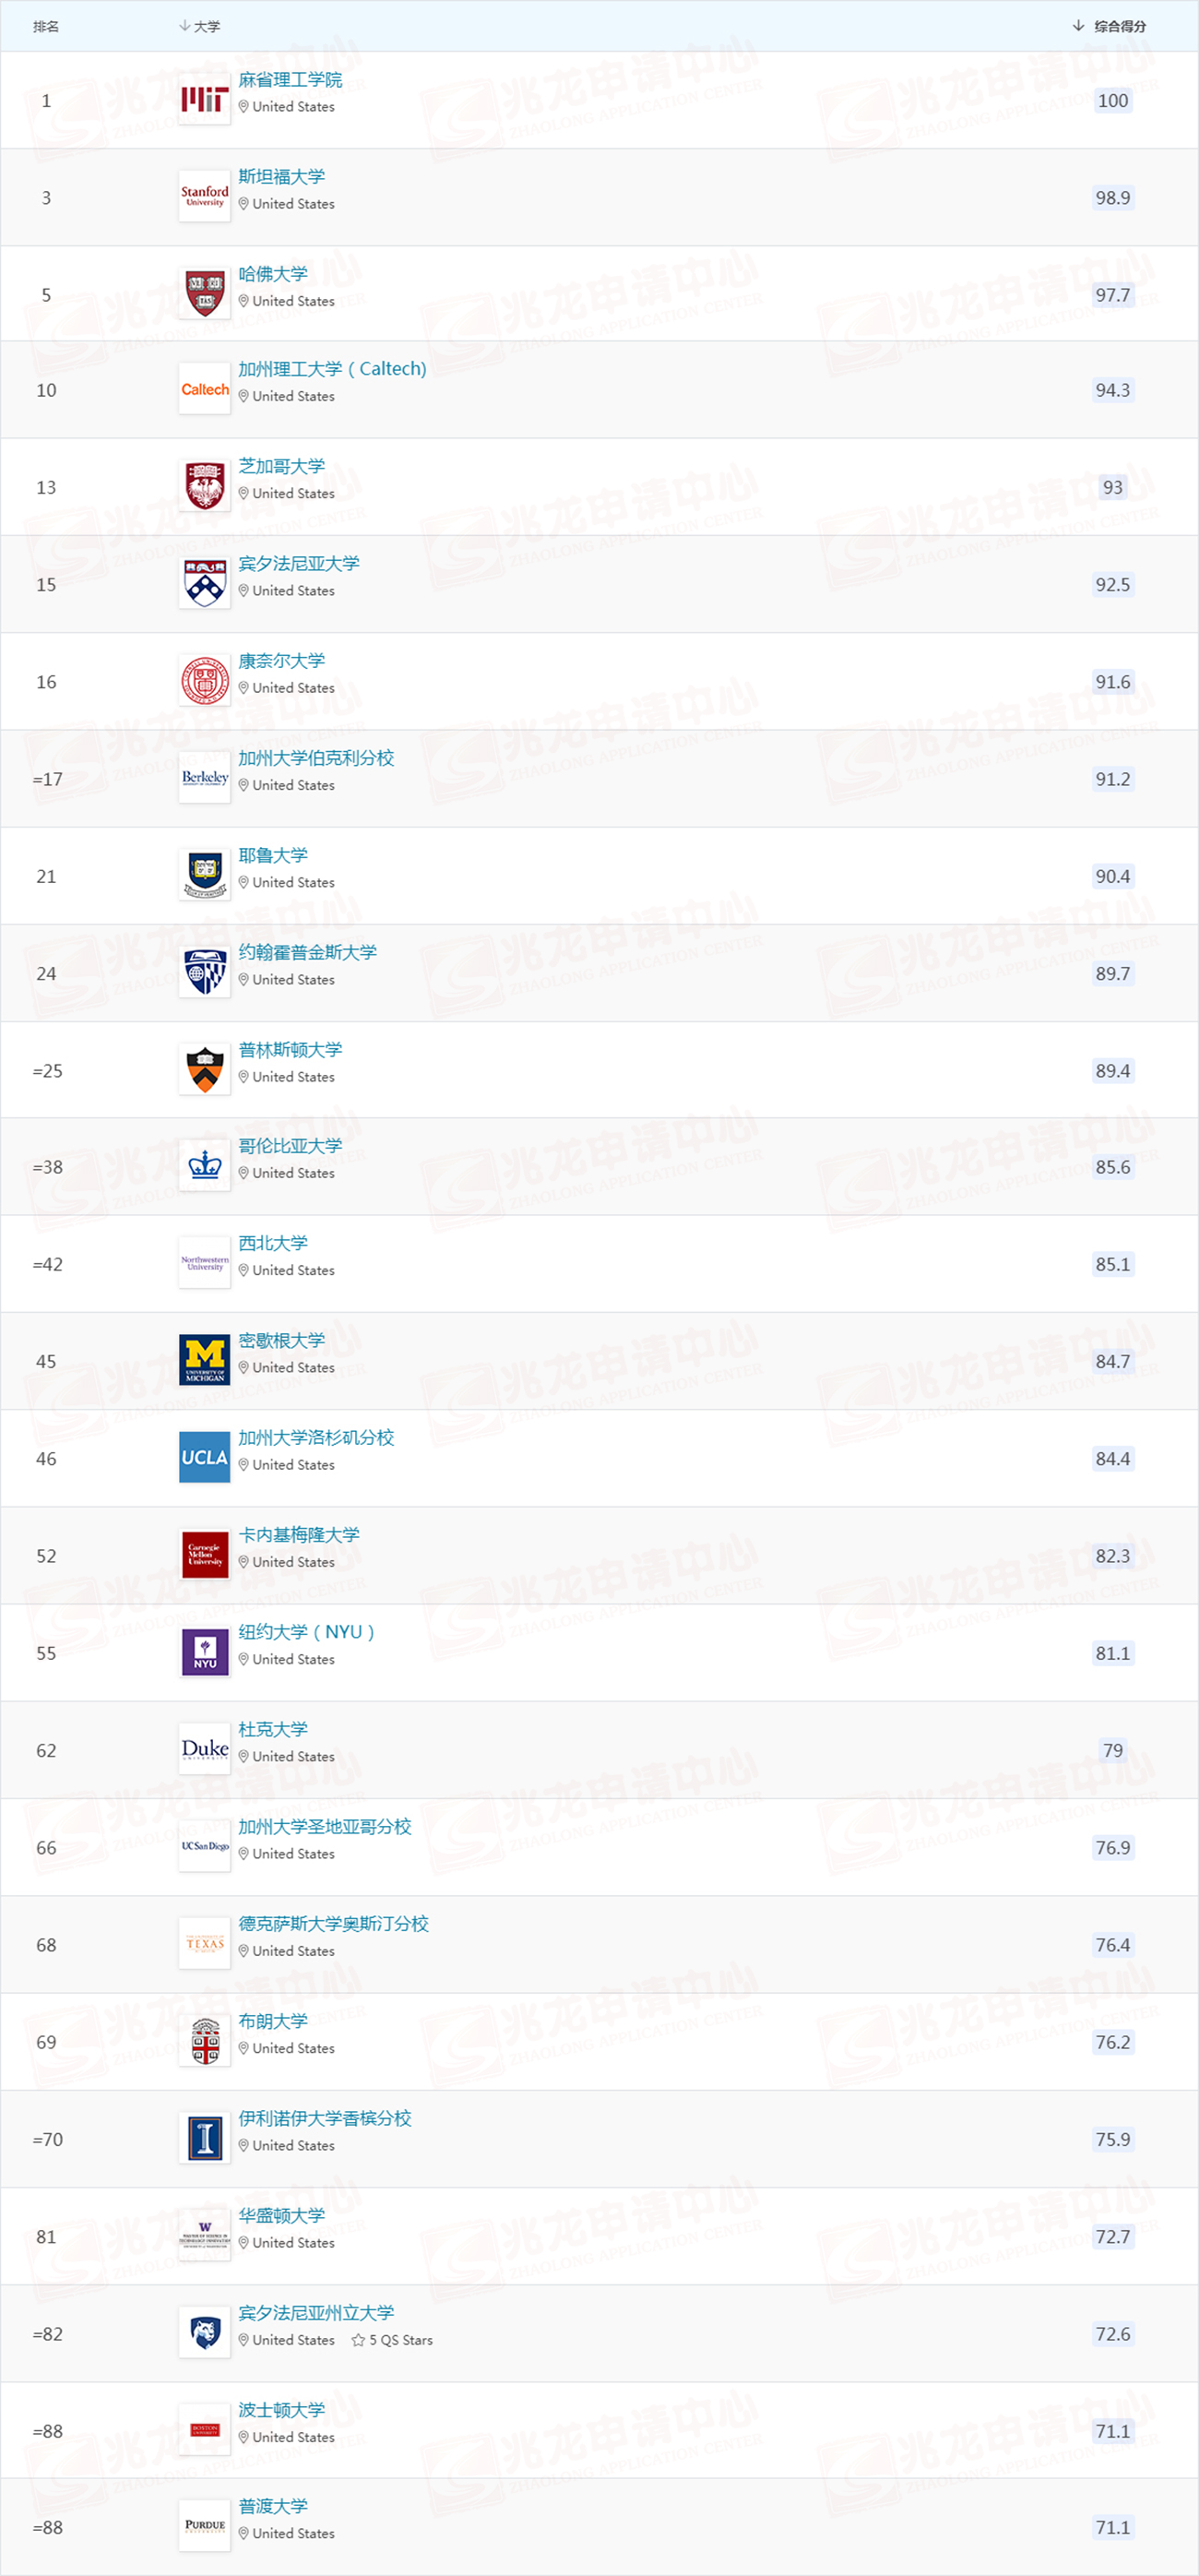1199x2576 pixels.
Task: Open 德克萨斯大学奥斯汀分校 link
Action: point(333,1924)
